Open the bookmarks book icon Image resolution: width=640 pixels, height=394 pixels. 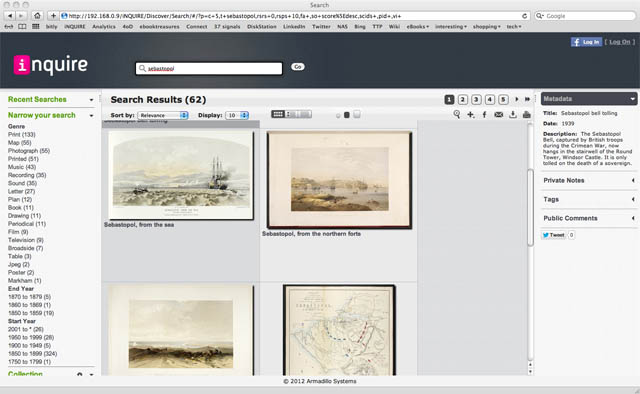coord(22,27)
